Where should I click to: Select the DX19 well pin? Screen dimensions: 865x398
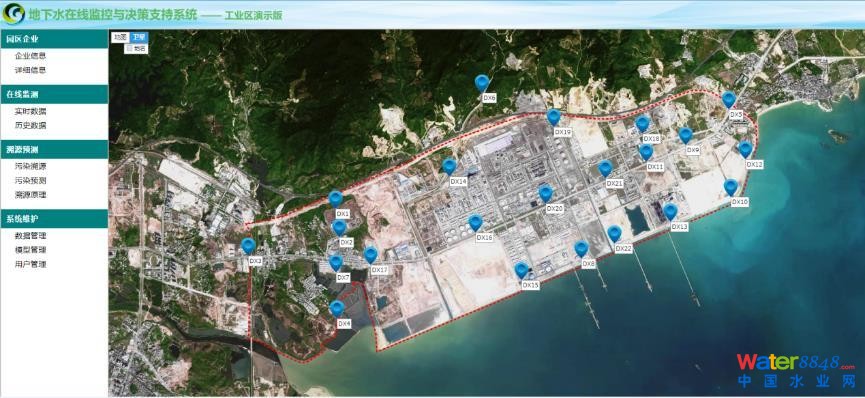(554, 117)
